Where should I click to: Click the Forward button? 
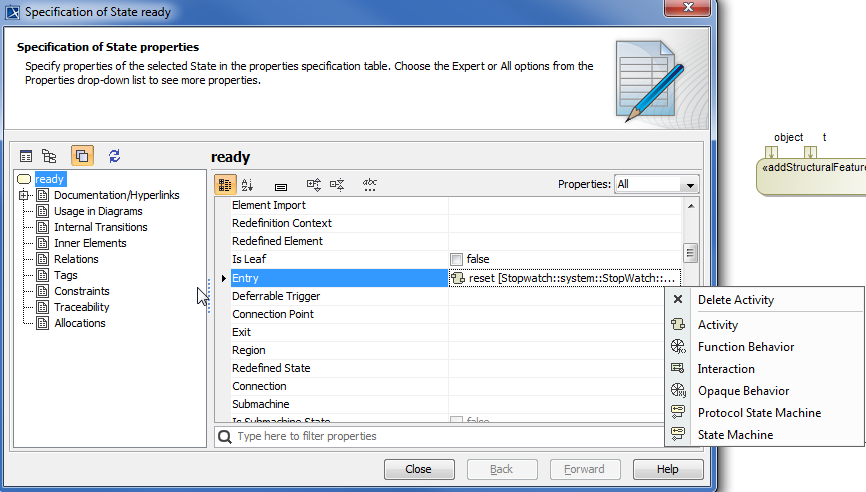[x=585, y=469]
